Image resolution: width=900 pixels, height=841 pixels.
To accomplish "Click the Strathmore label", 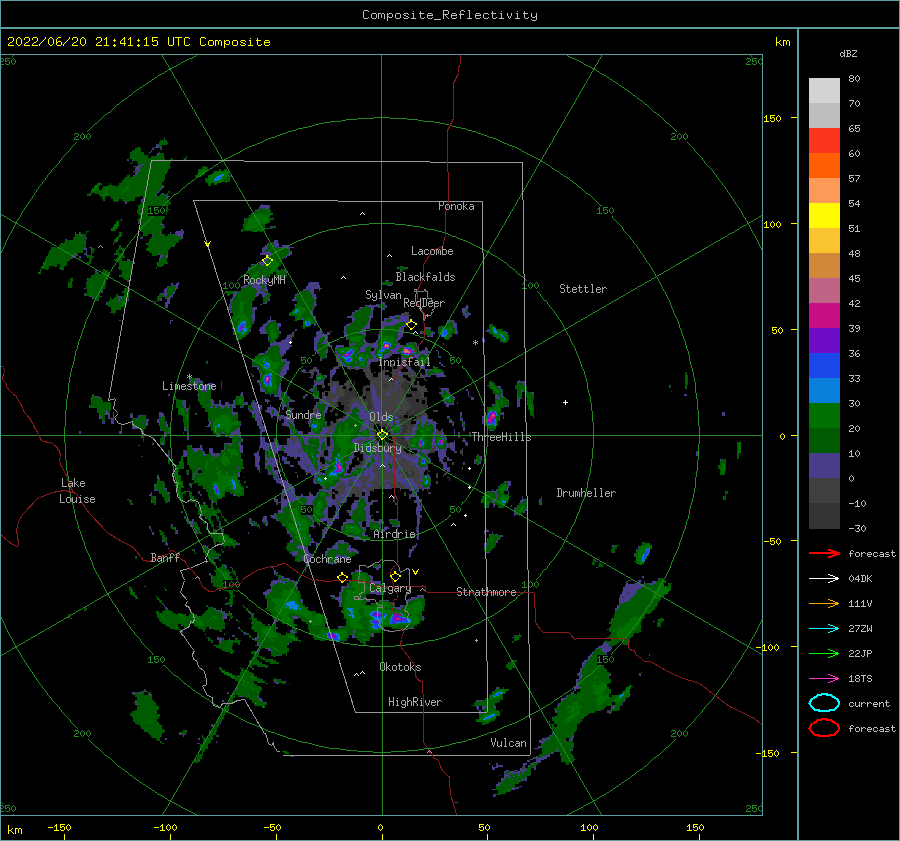I will [486, 592].
